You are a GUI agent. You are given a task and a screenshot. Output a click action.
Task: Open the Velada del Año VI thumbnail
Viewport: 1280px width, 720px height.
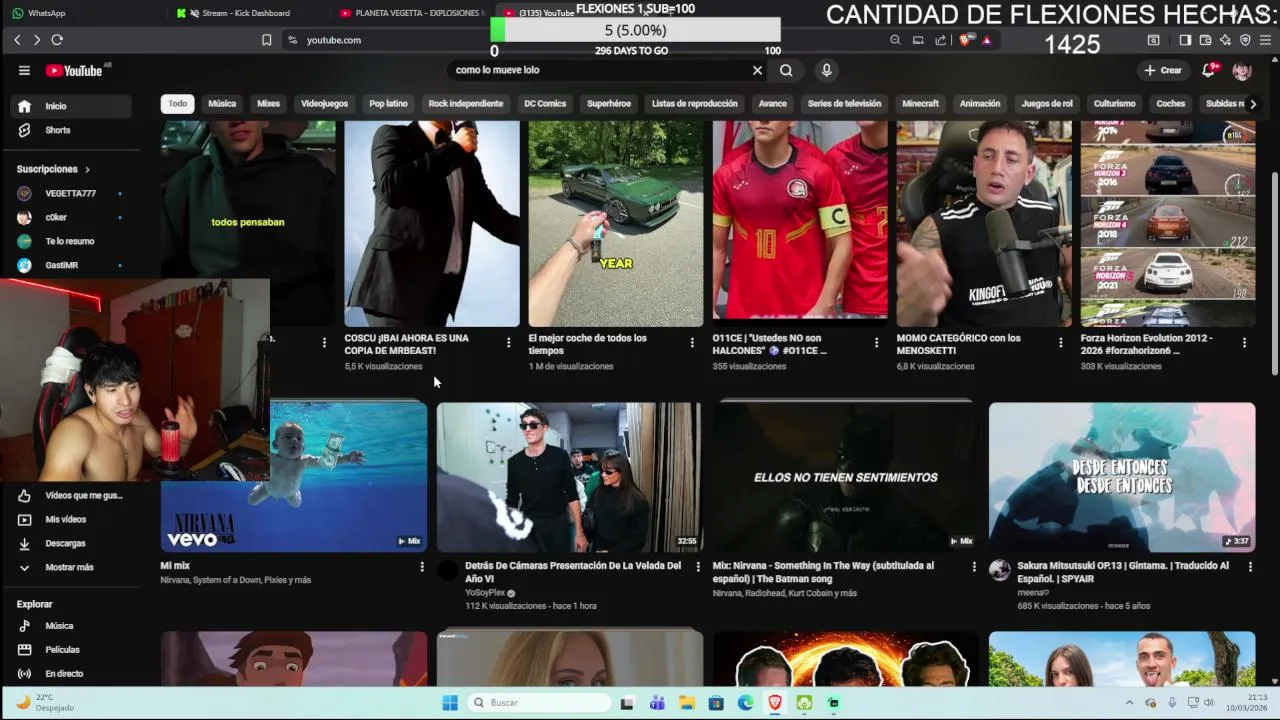coord(569,477)
